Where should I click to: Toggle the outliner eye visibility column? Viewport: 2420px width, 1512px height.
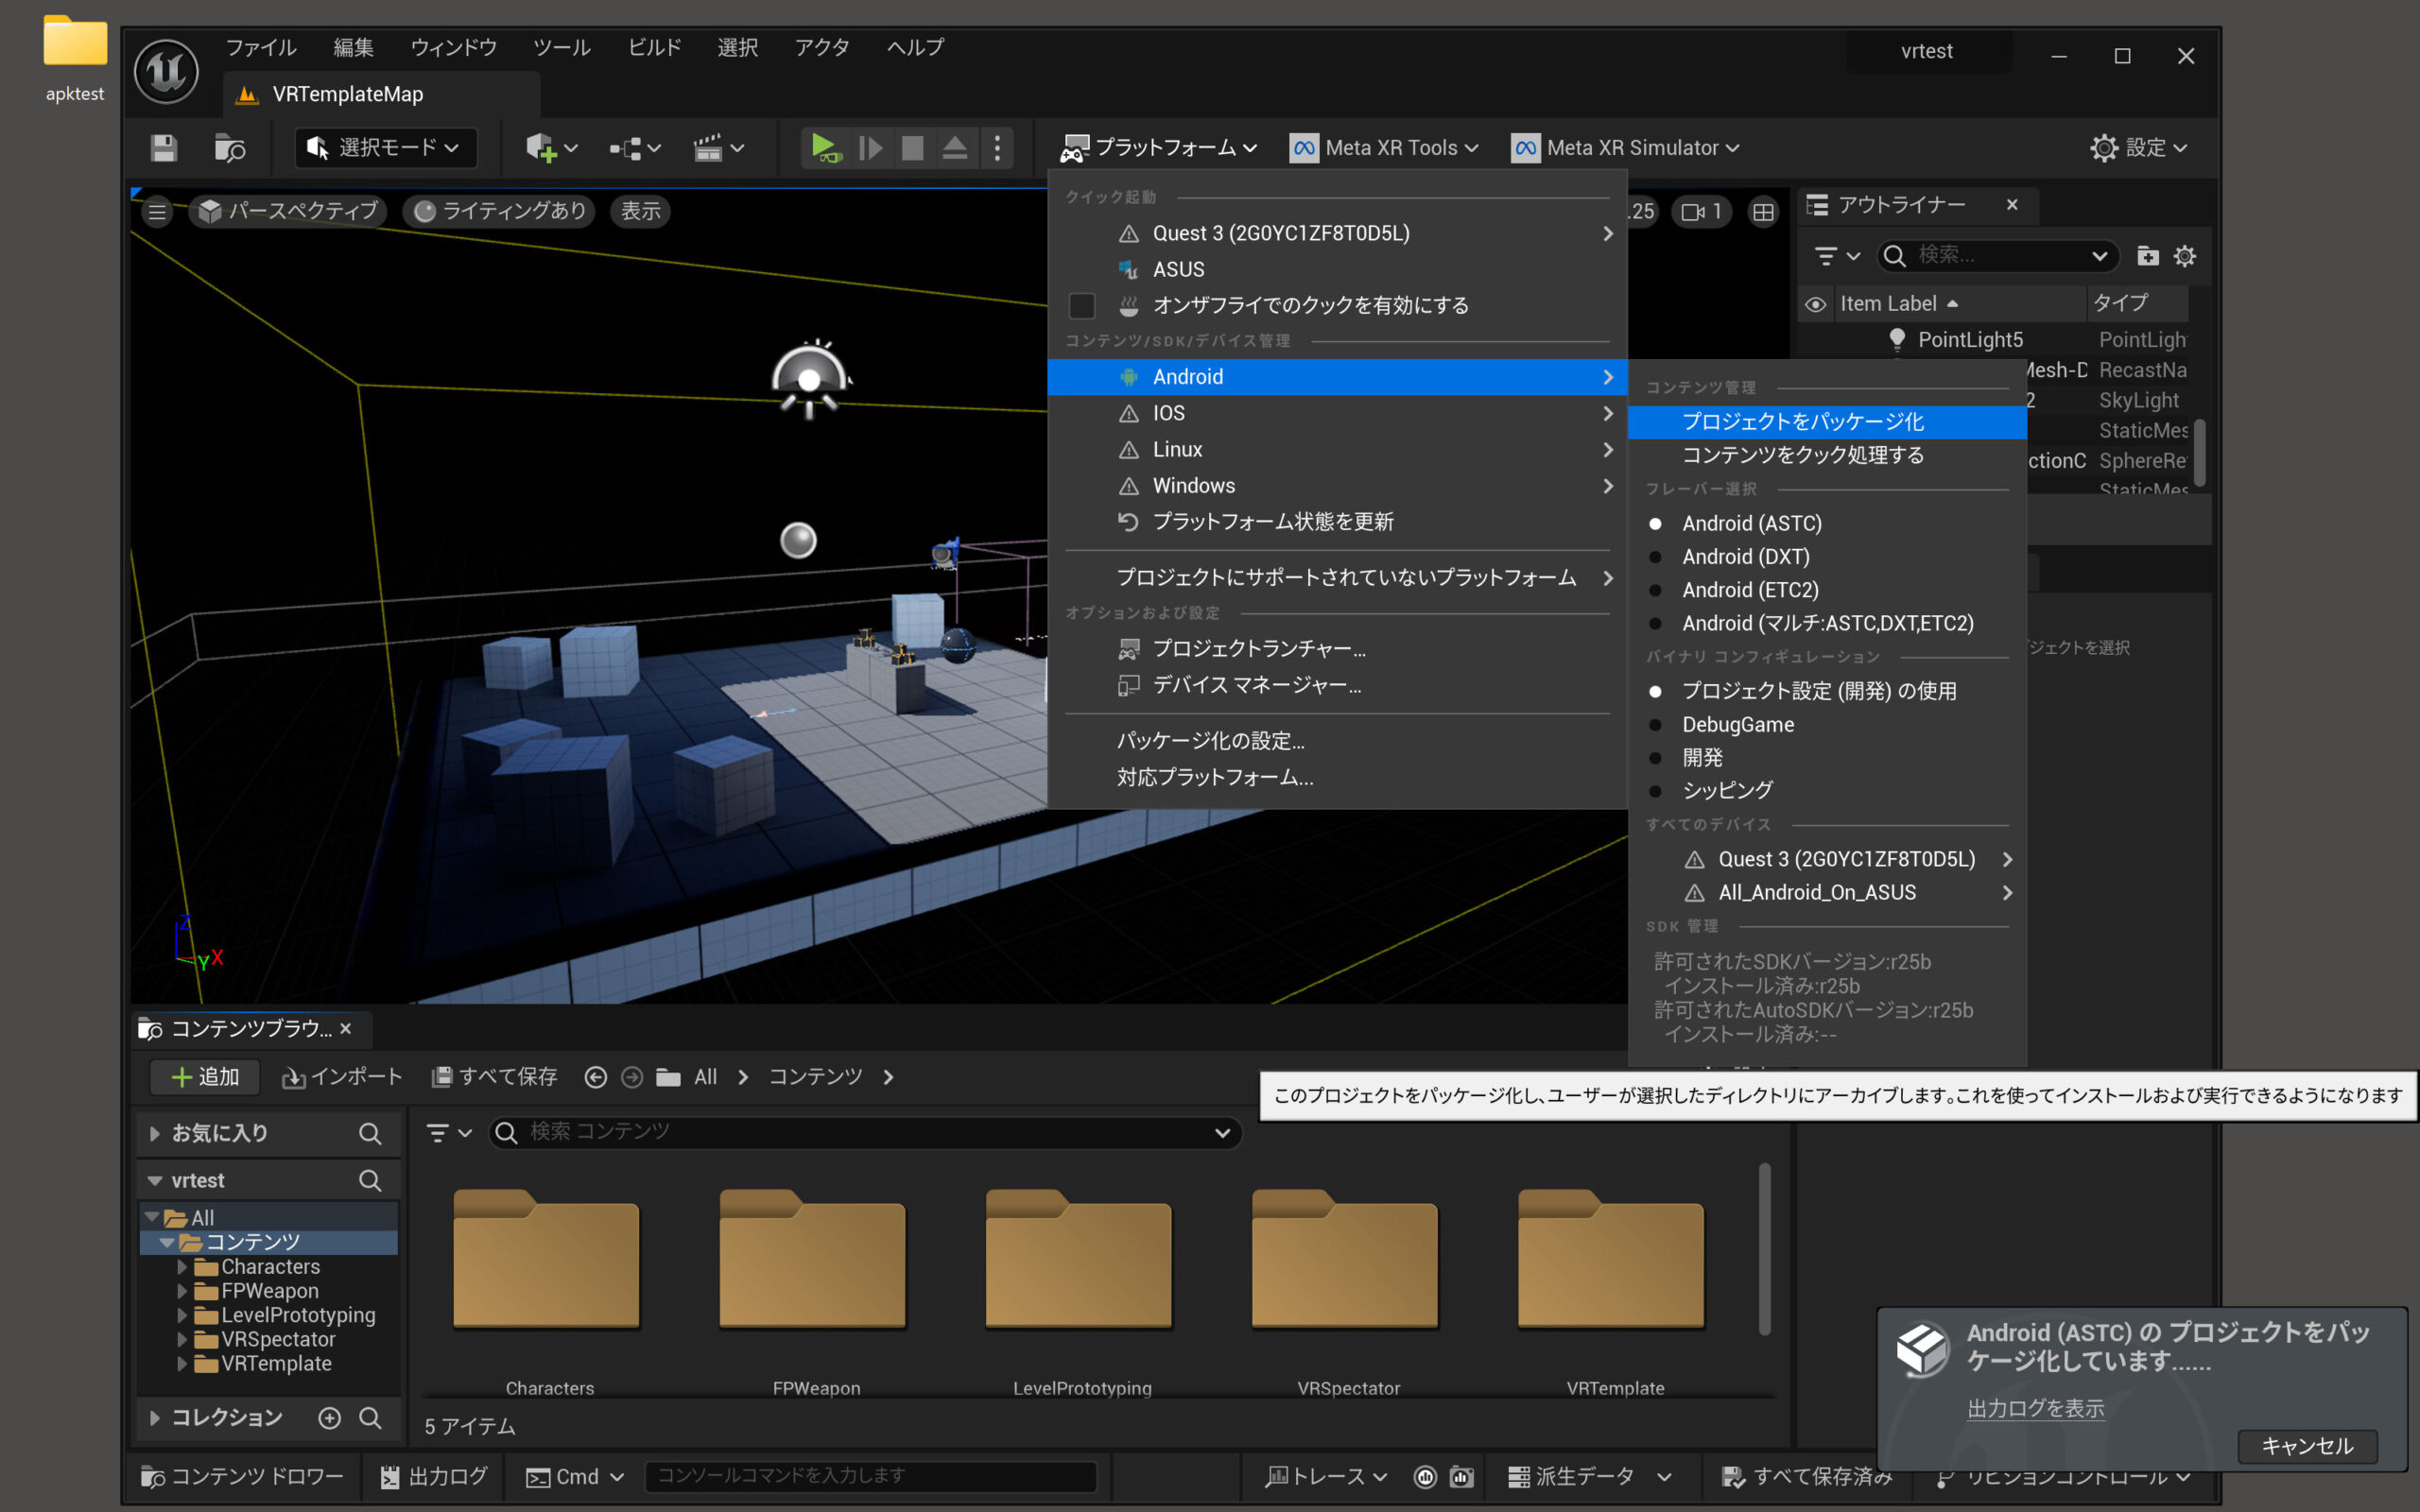click(x=1815, y=304)
